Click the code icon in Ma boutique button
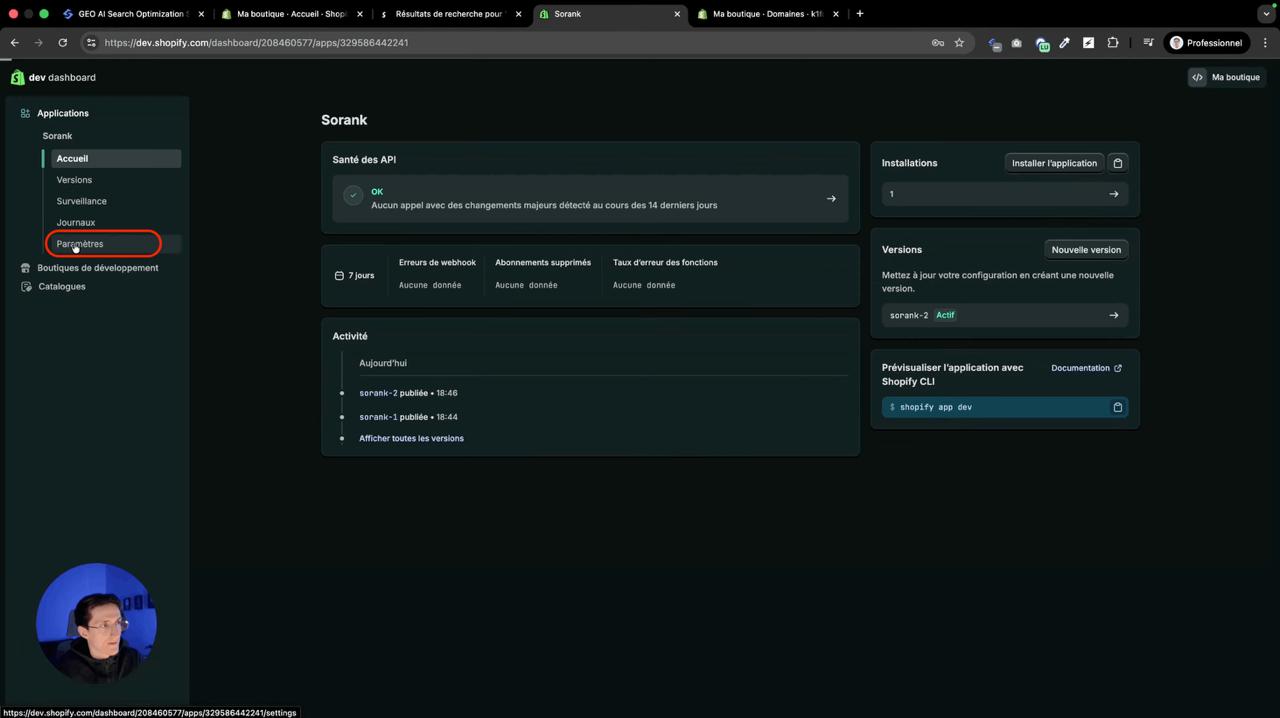This screenshot has height=718, width=1280. click(x=1197, y=77)
